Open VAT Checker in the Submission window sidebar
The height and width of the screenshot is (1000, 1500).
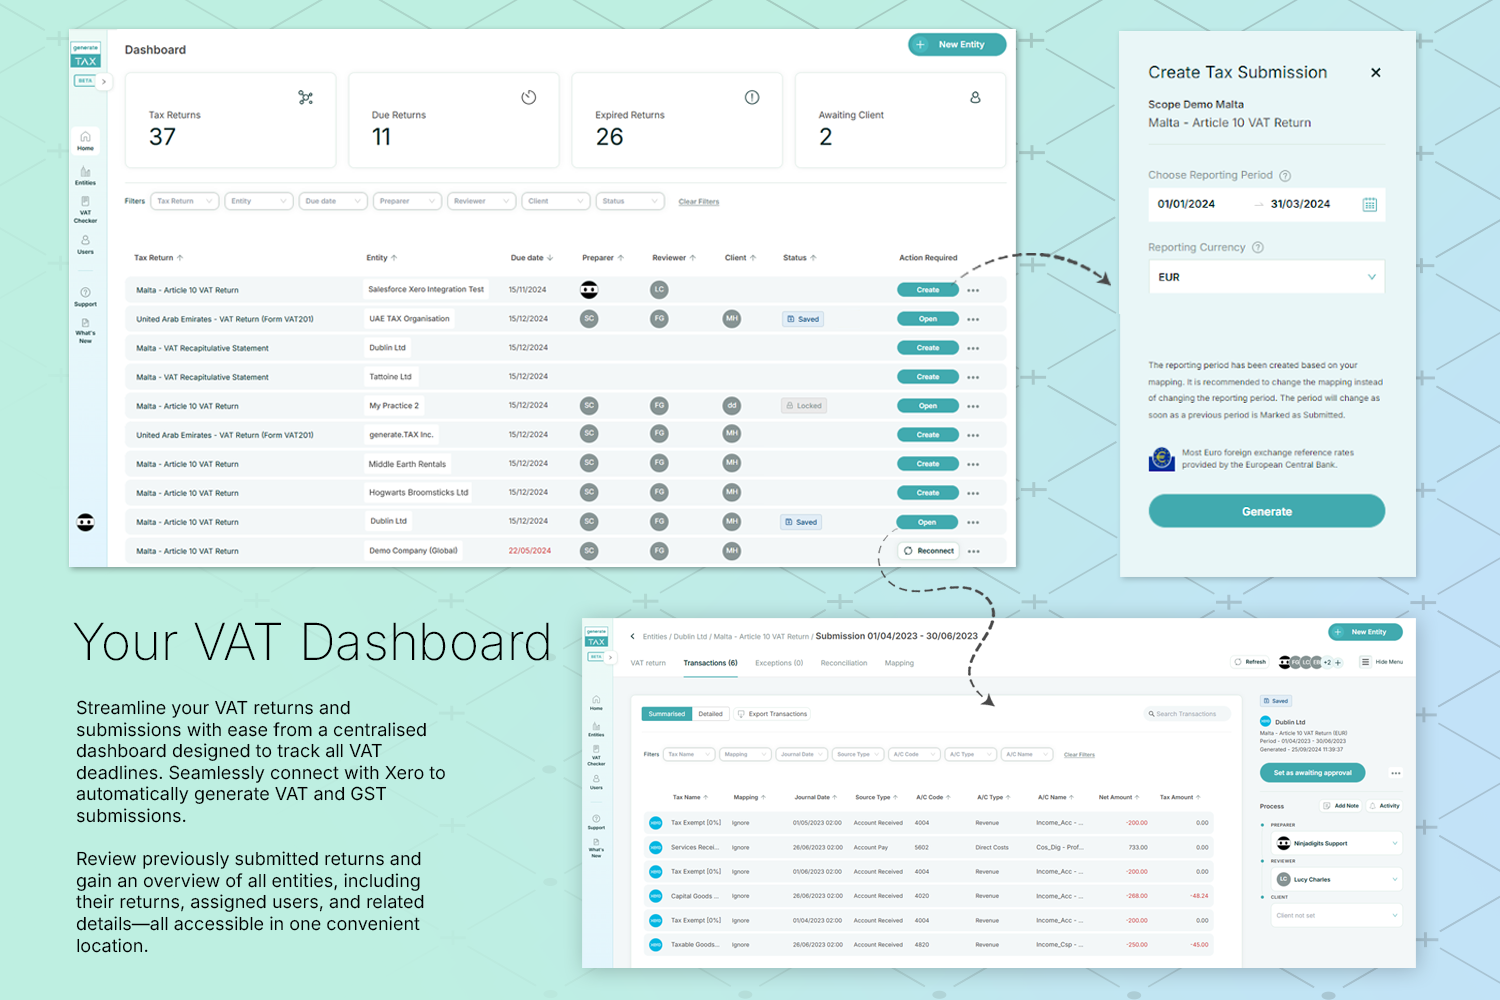[596, 756]
